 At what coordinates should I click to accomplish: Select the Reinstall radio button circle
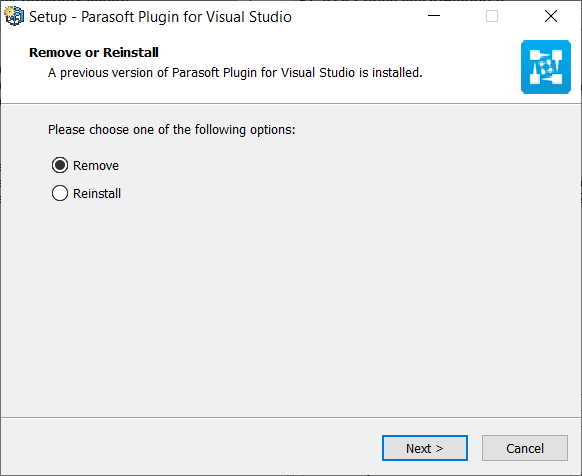tap(60, 193)
